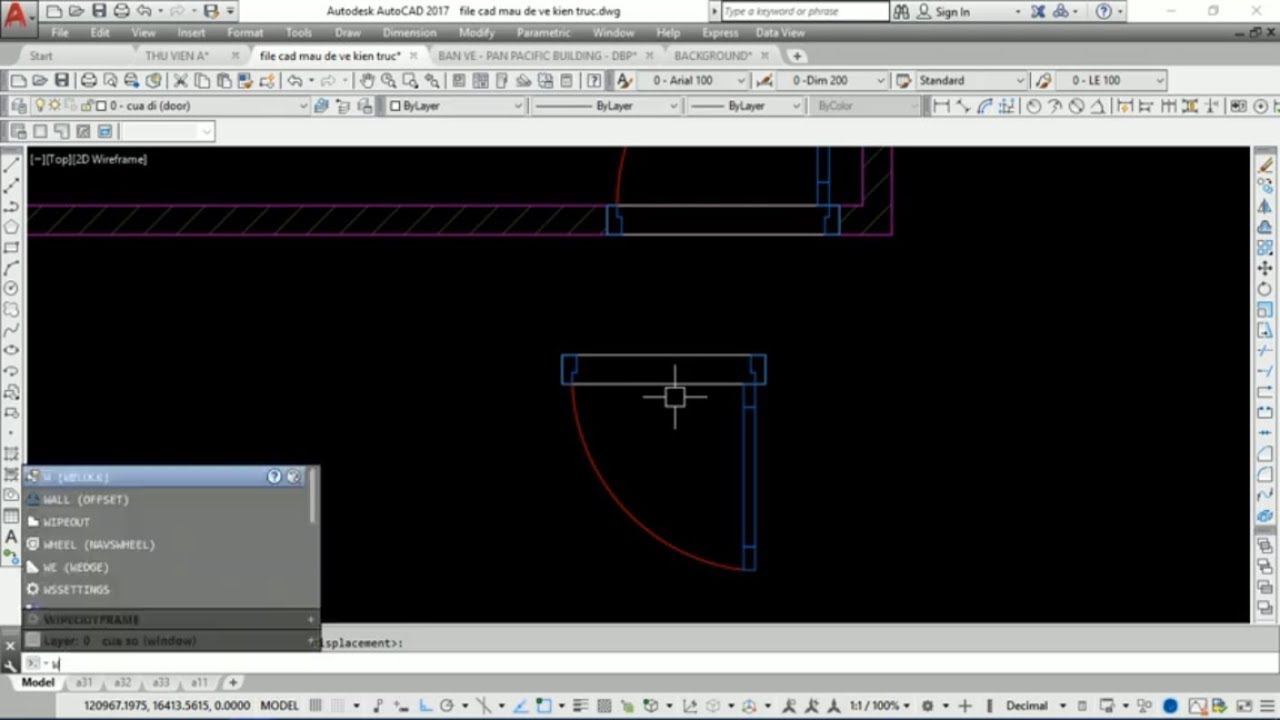Click the Layer Properties Manager icon
The width and height of the screenshot is (1280, 720).
click(18, 106)
